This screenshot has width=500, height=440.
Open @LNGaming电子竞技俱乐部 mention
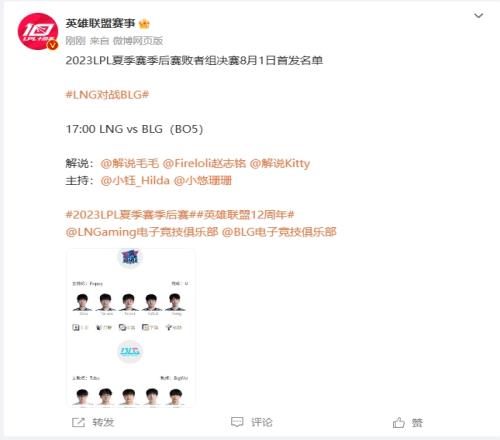pos(142,232)
